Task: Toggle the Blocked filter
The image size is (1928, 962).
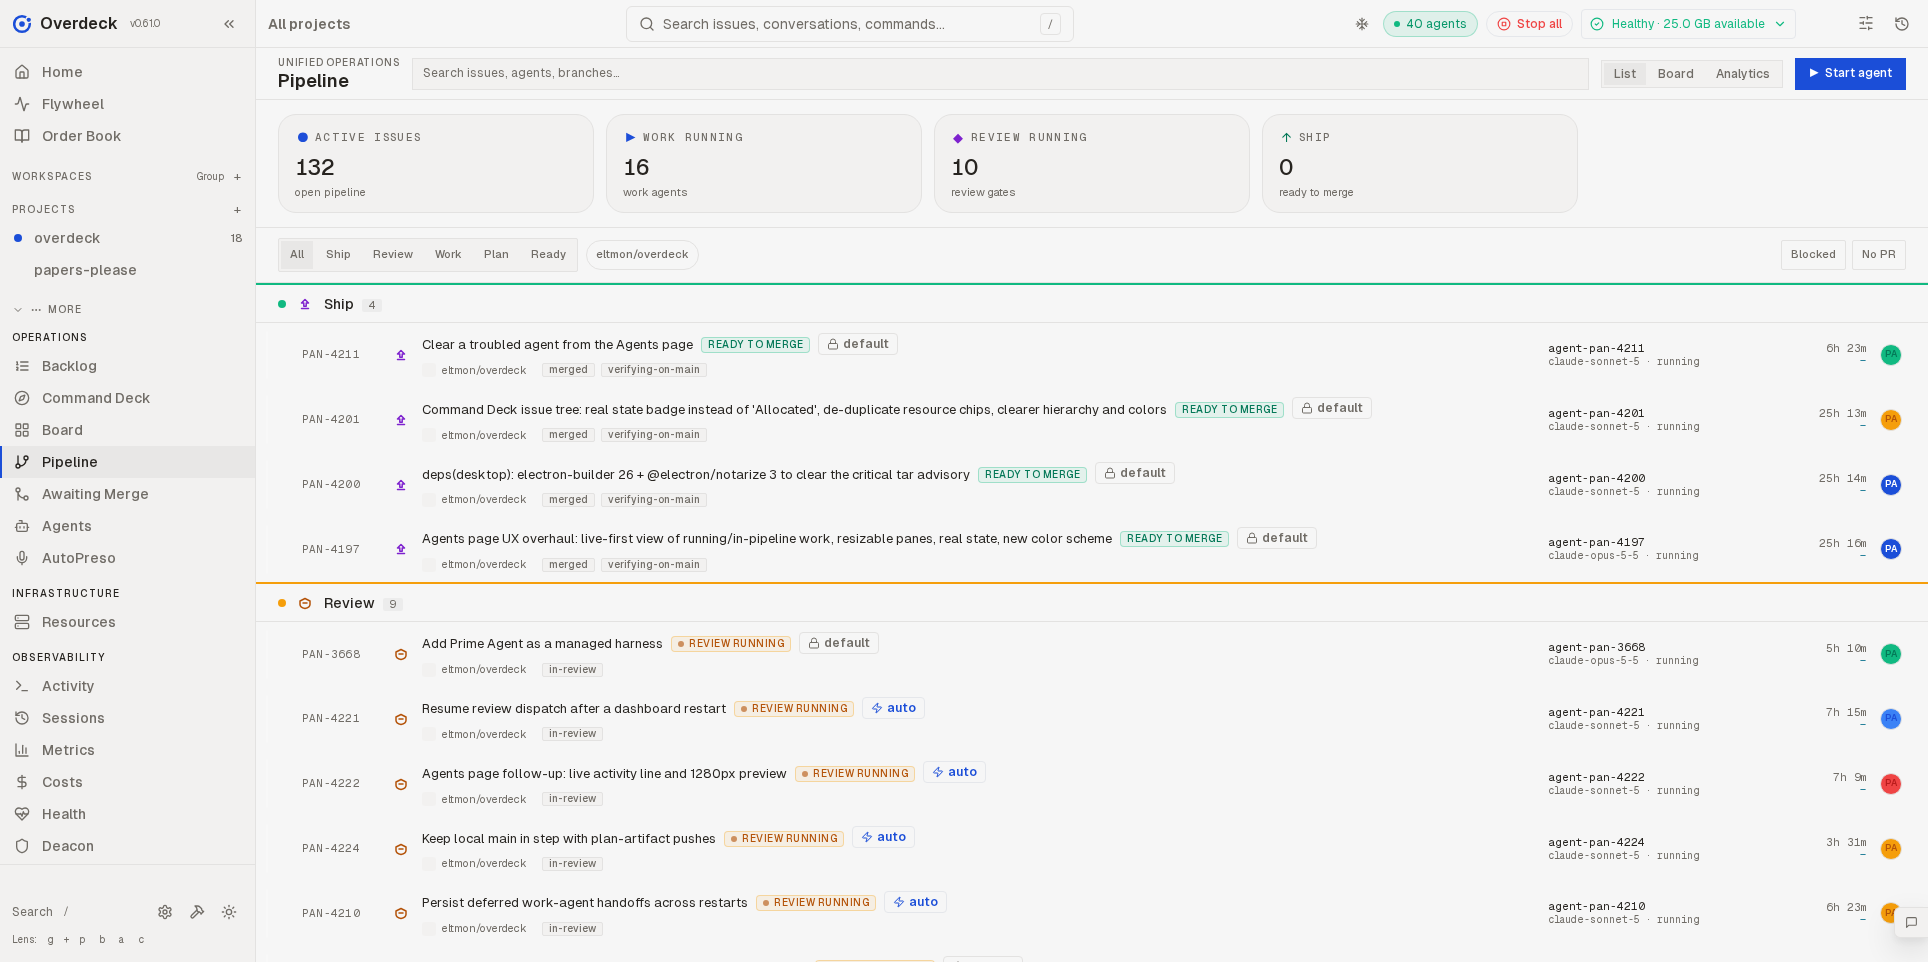Action: pyautogui.click(x=1813, y=255)
